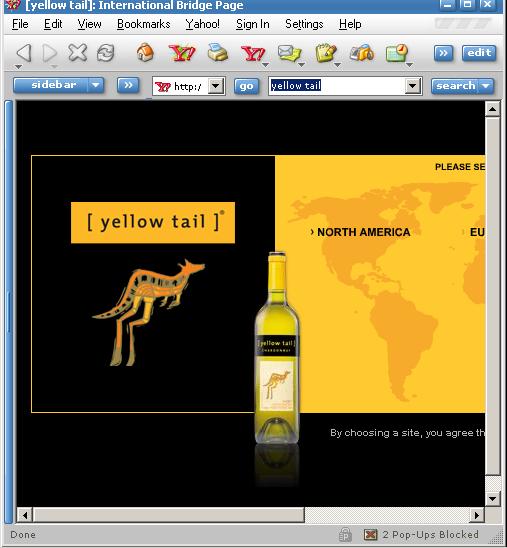Viewport: 507px width, 548px height.
Task: Click the binoculars search toolbar icon
Action: coord(362,53)
